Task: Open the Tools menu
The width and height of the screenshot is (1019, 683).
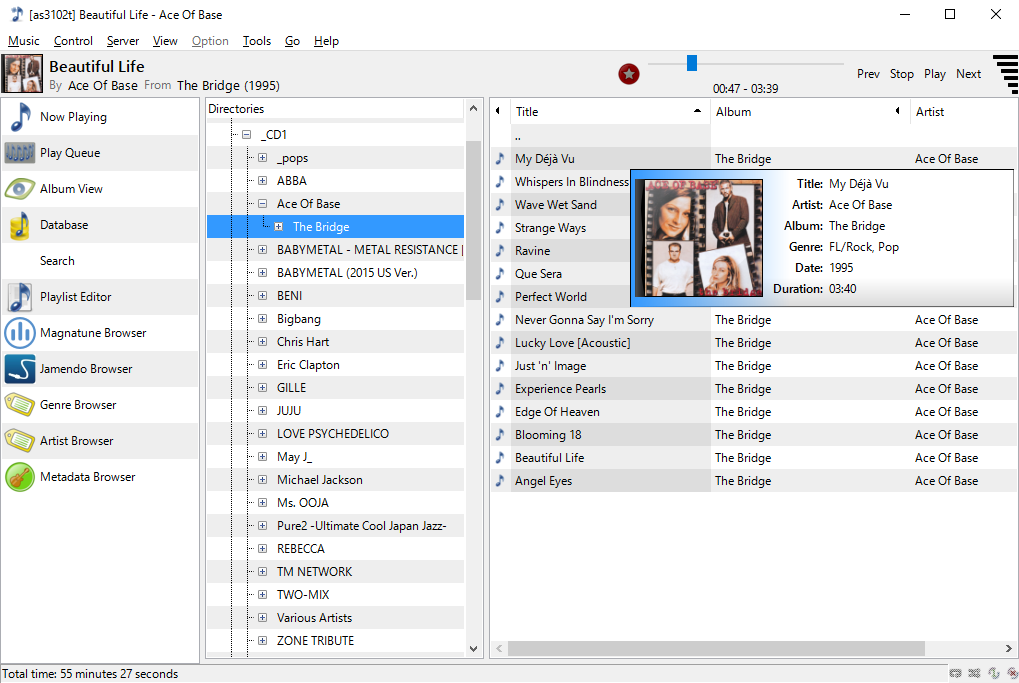Action: point(257,41)
